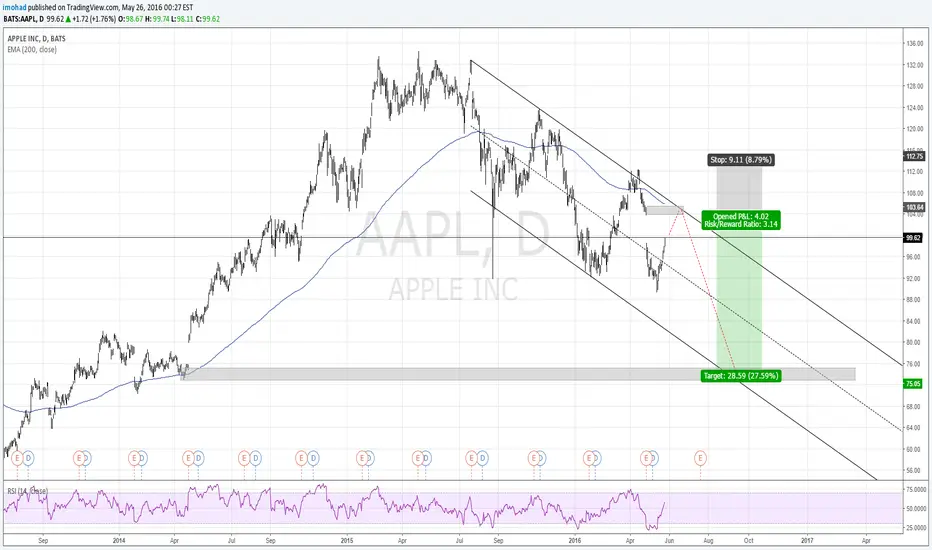Click the 2015 label on the time axis

(347, 541)
